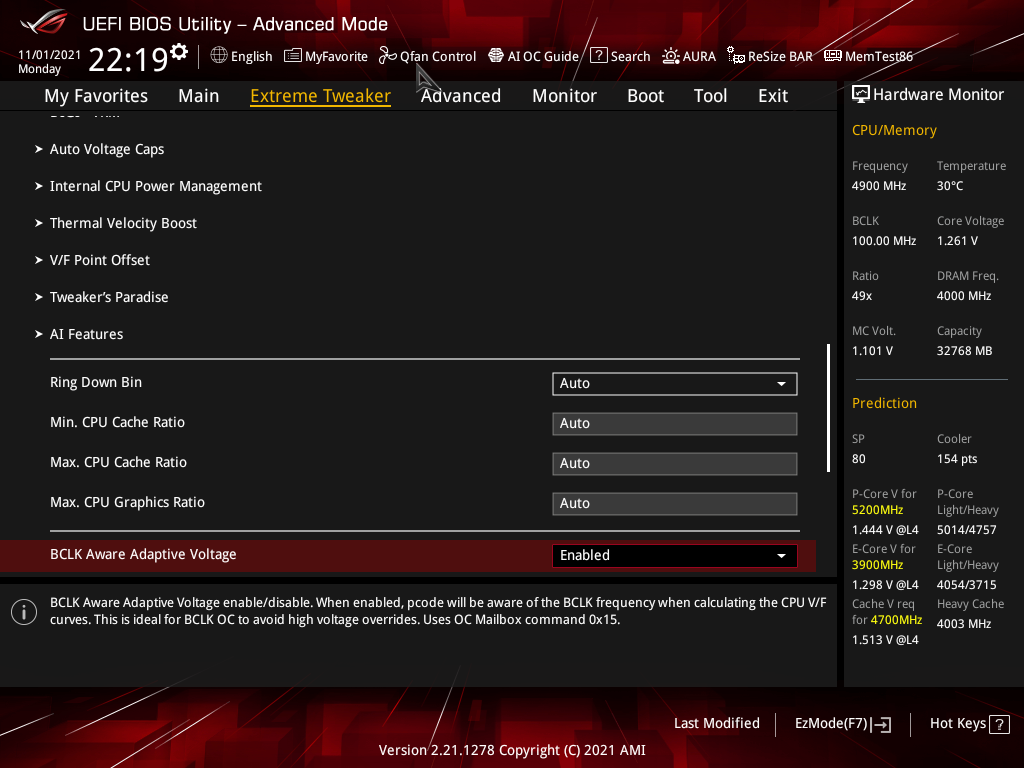Viewport: 1024px width, 768px height.
Task: Launch MemTest86 icon
Action: (x=833, y=56)
